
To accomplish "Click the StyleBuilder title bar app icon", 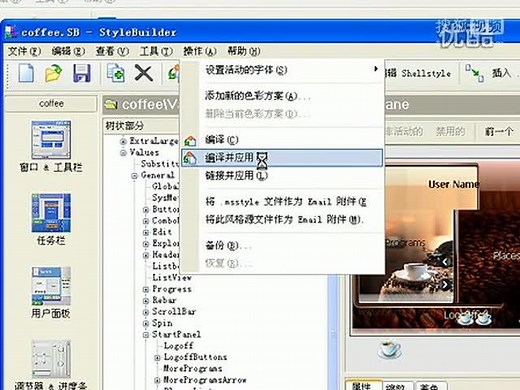I will [x=11, y=32].
